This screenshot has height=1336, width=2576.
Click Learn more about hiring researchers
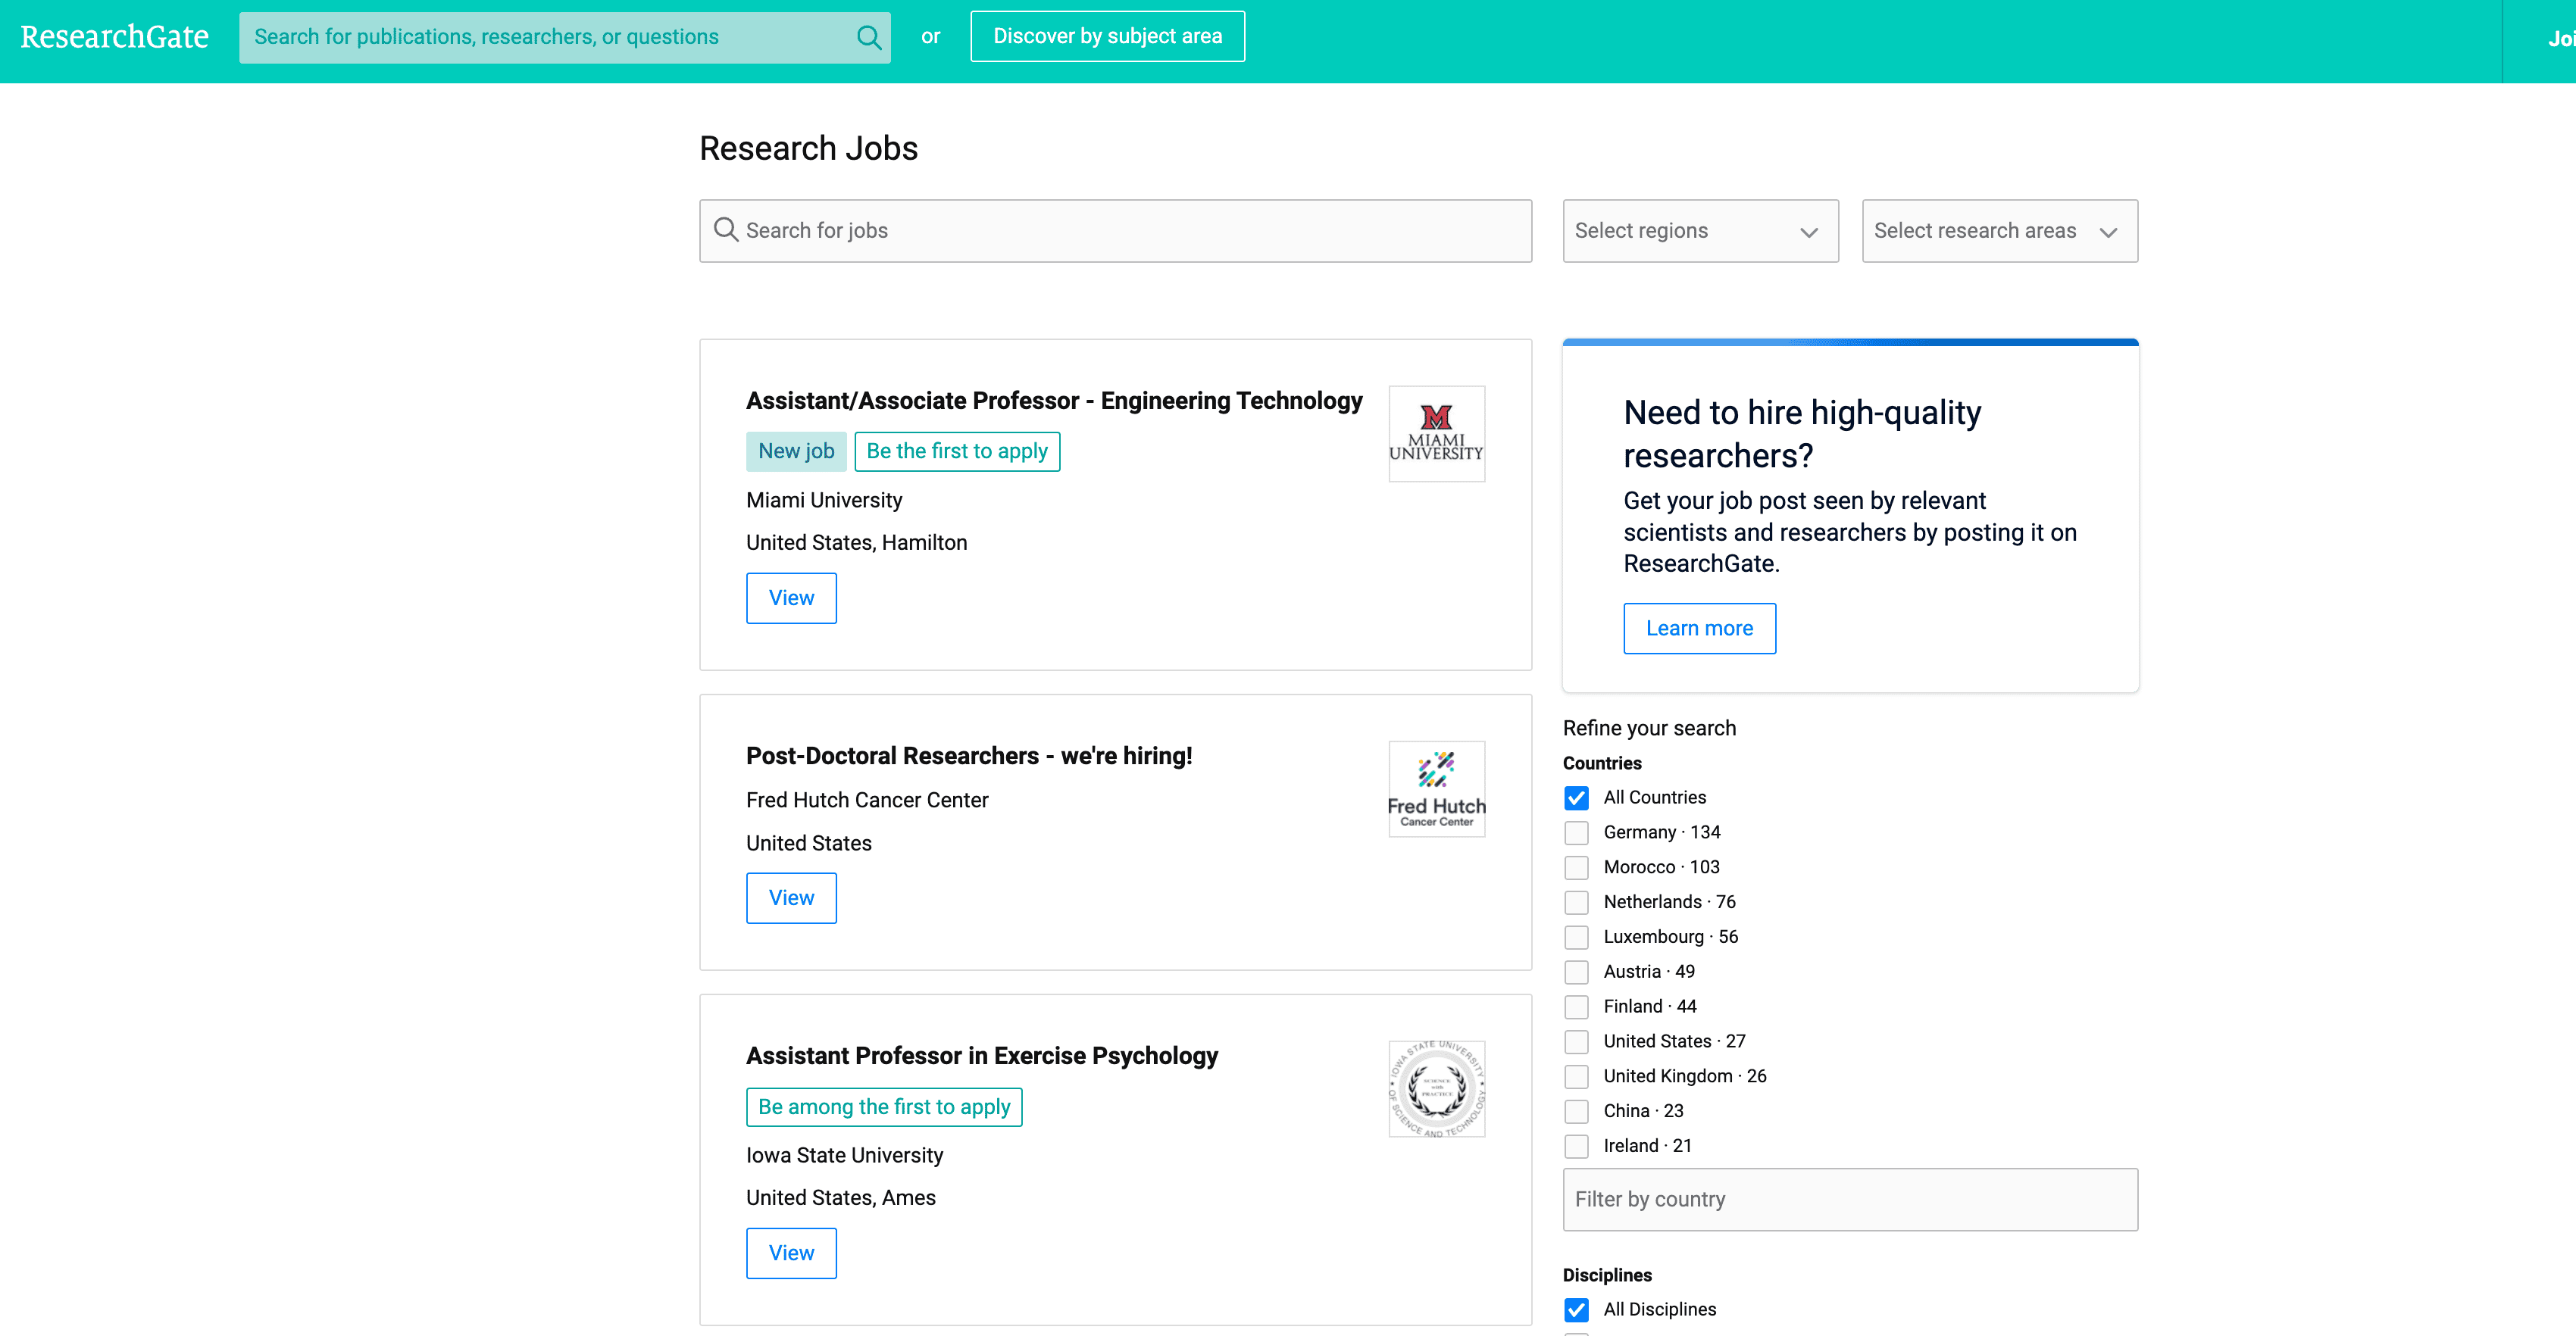coord(1698,629)
